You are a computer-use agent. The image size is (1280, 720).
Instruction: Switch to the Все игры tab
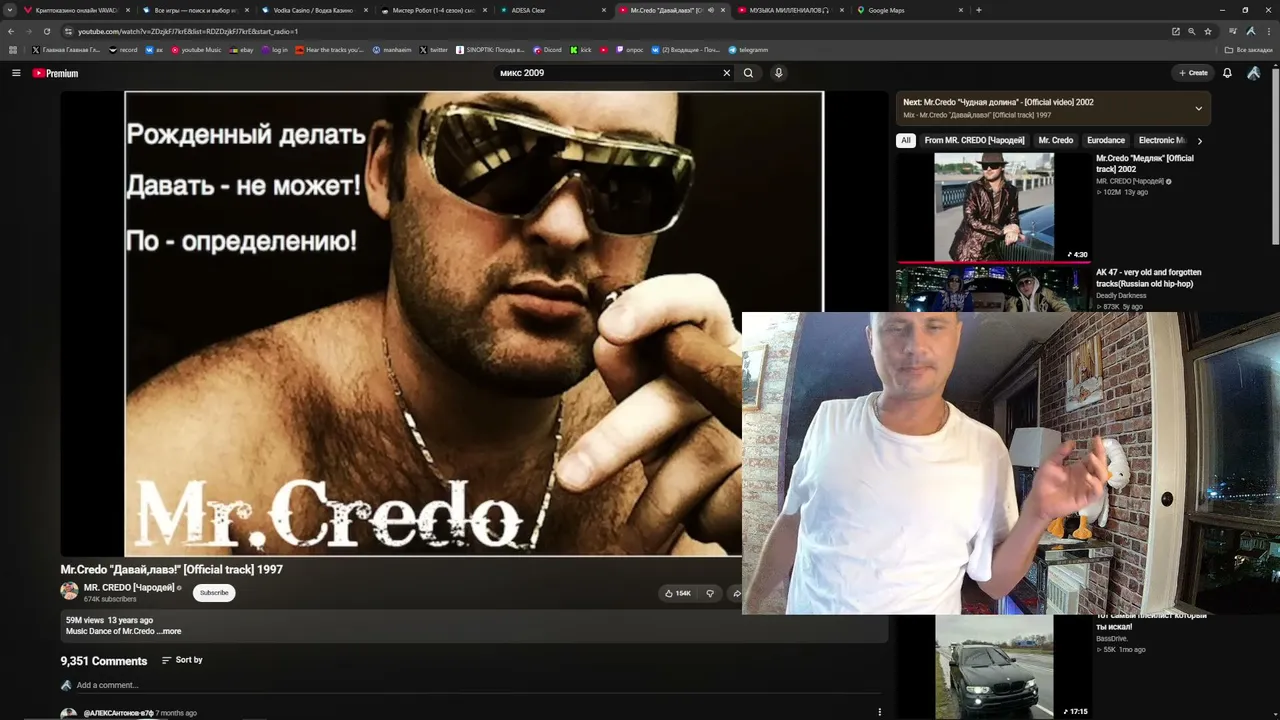pos(194,10)
